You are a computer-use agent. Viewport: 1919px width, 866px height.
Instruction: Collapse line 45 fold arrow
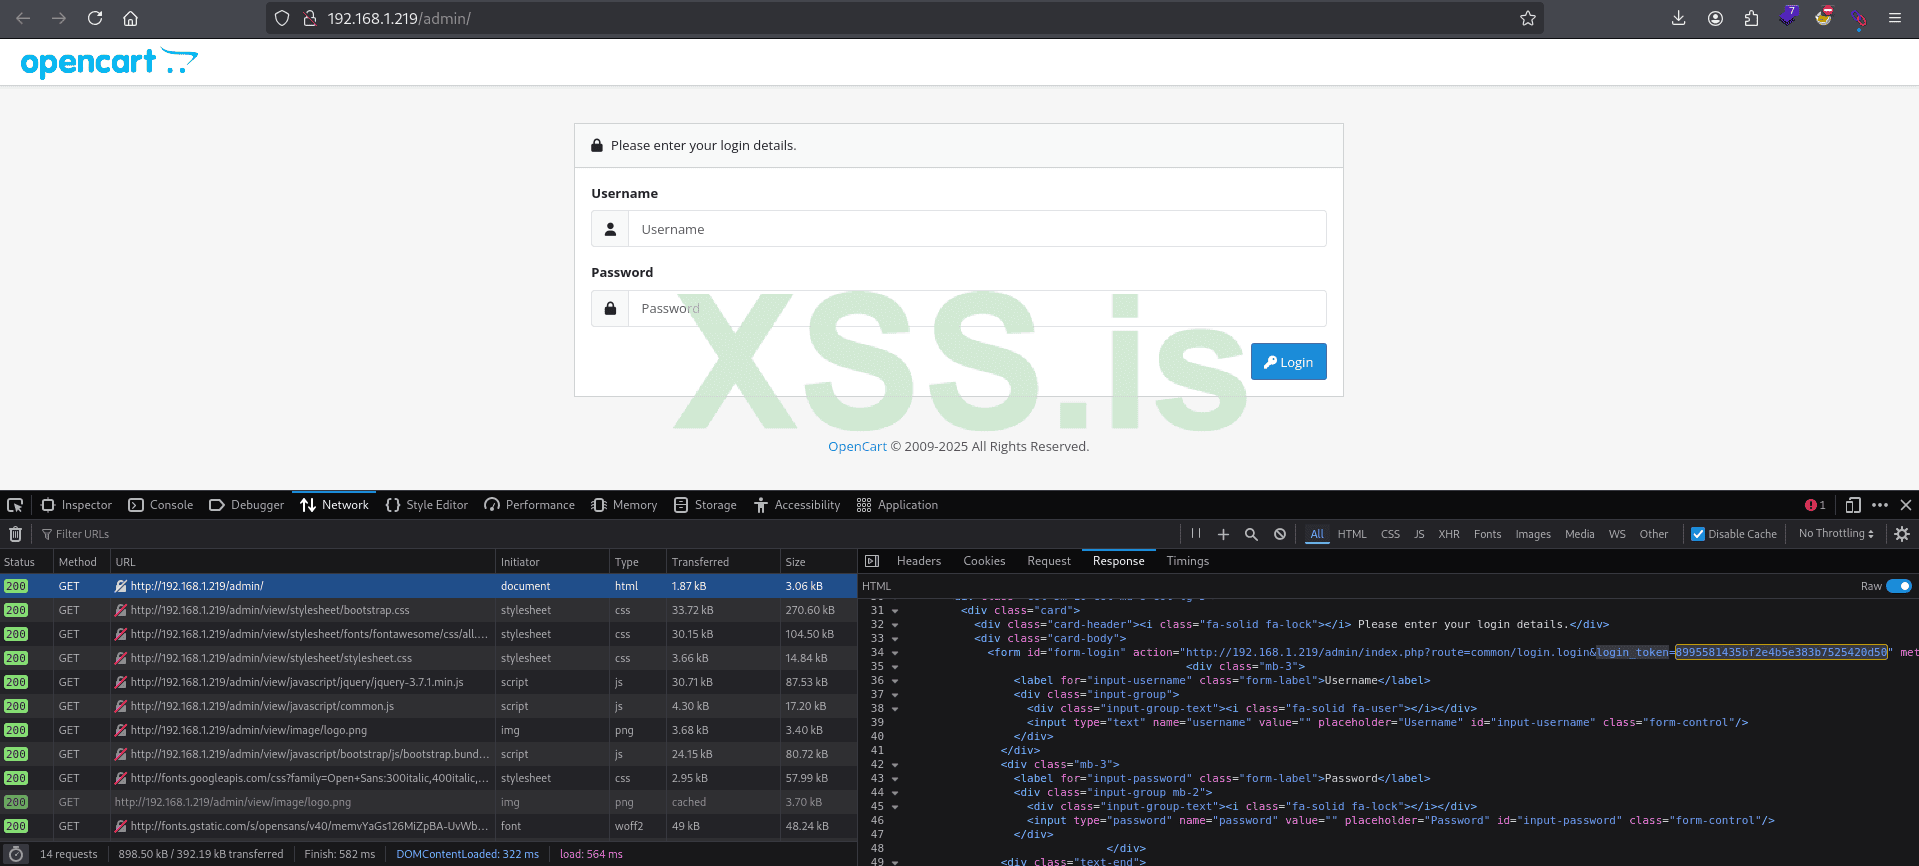[x=895, y=807]
